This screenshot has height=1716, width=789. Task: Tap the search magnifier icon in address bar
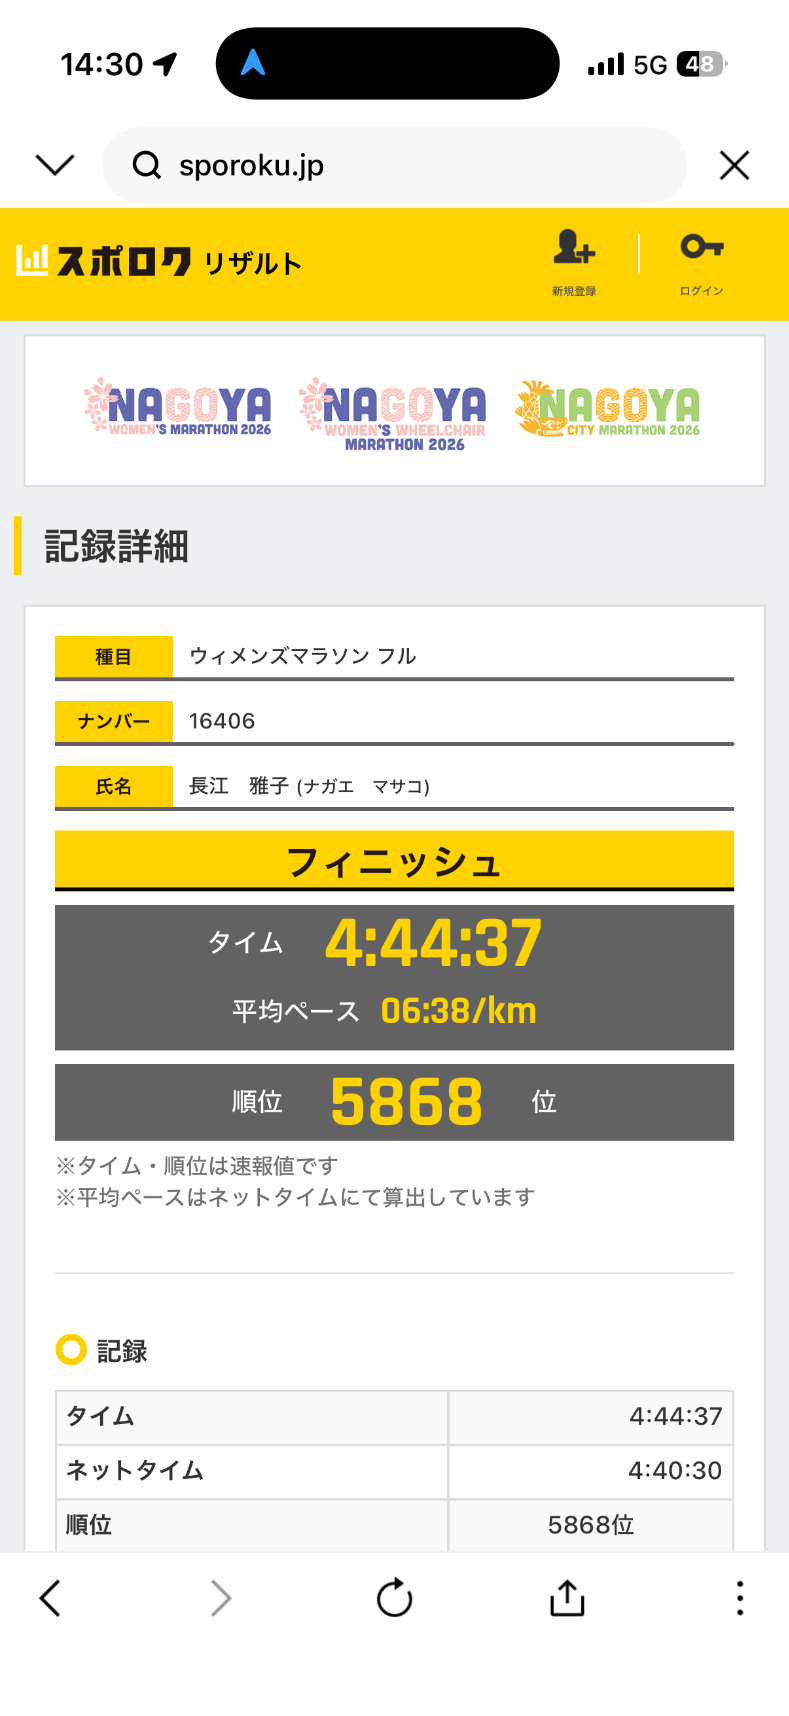pos(147,165)
